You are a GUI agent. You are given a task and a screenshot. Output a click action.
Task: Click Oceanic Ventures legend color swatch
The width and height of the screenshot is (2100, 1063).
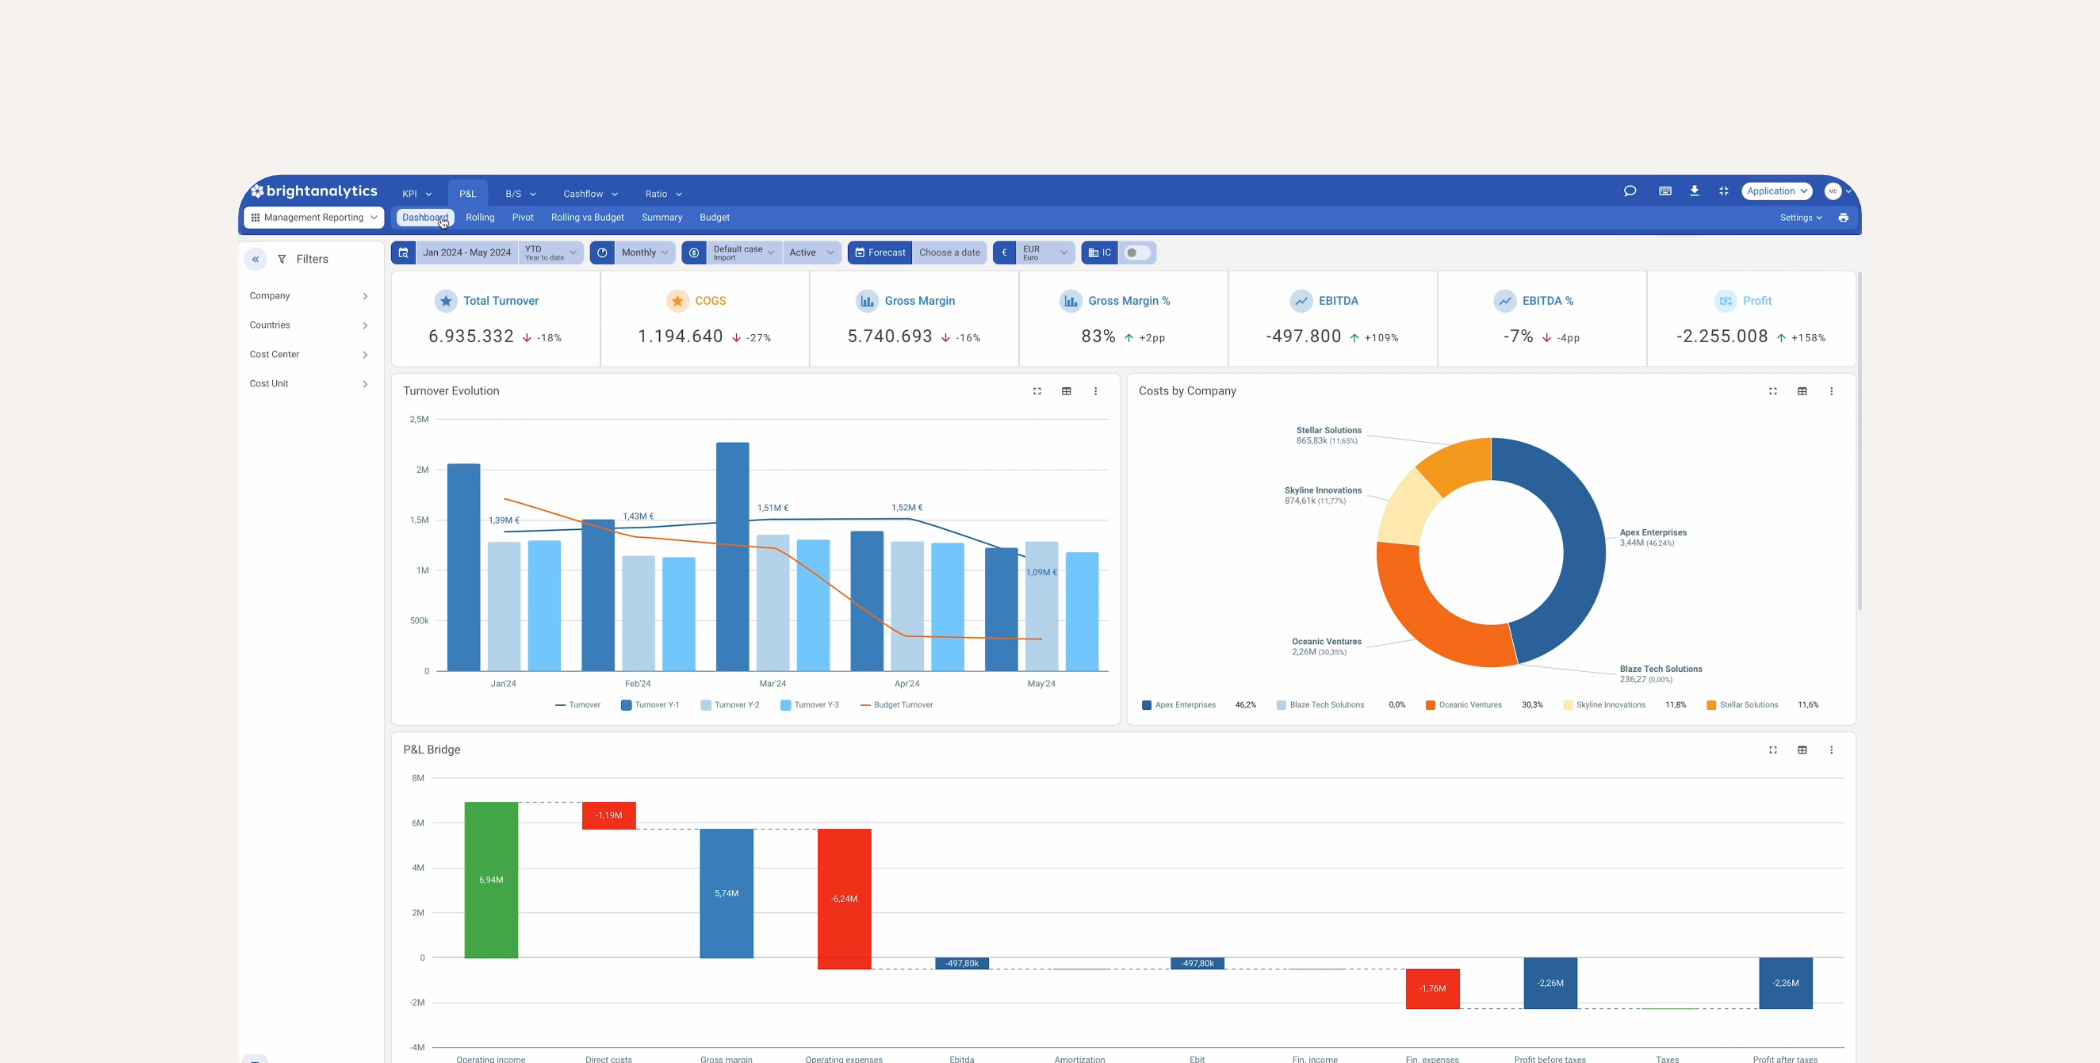click(x=1431, y=705)
